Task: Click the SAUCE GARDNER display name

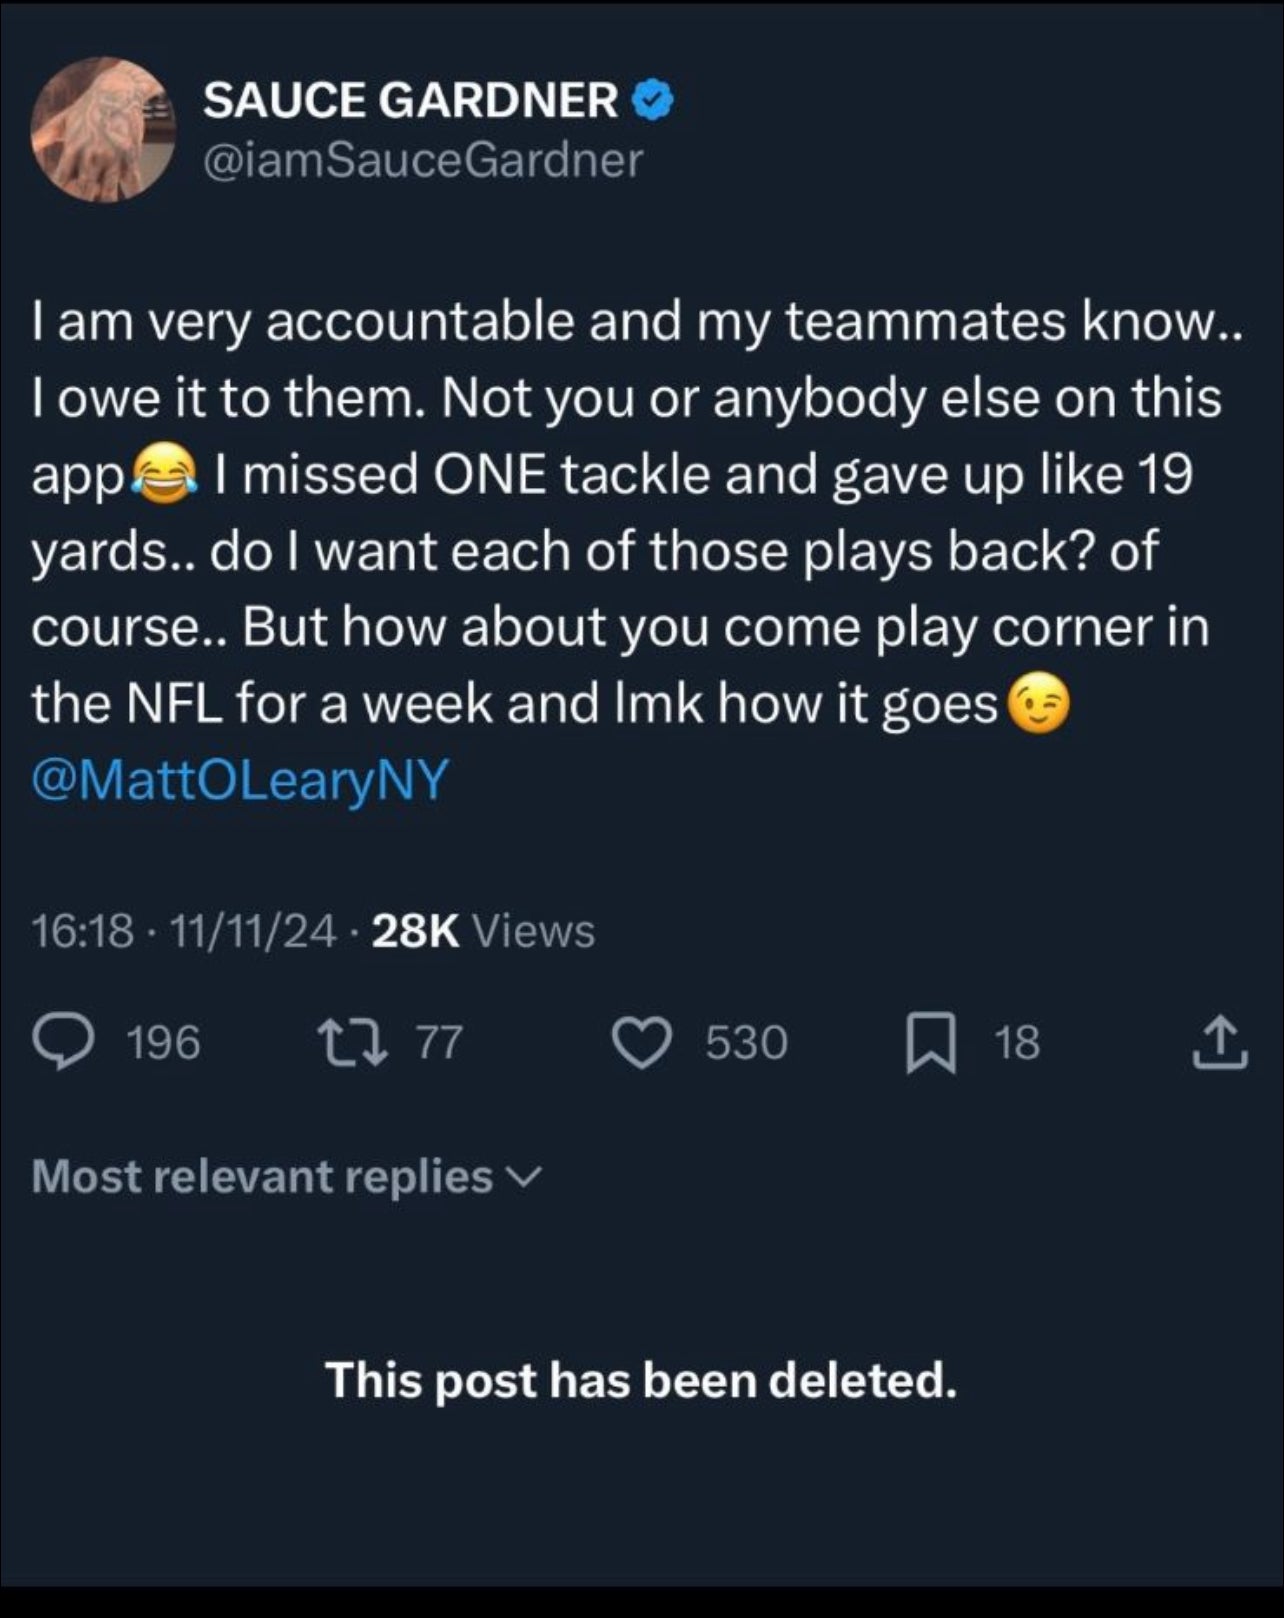Action: (x=410, y=100)
